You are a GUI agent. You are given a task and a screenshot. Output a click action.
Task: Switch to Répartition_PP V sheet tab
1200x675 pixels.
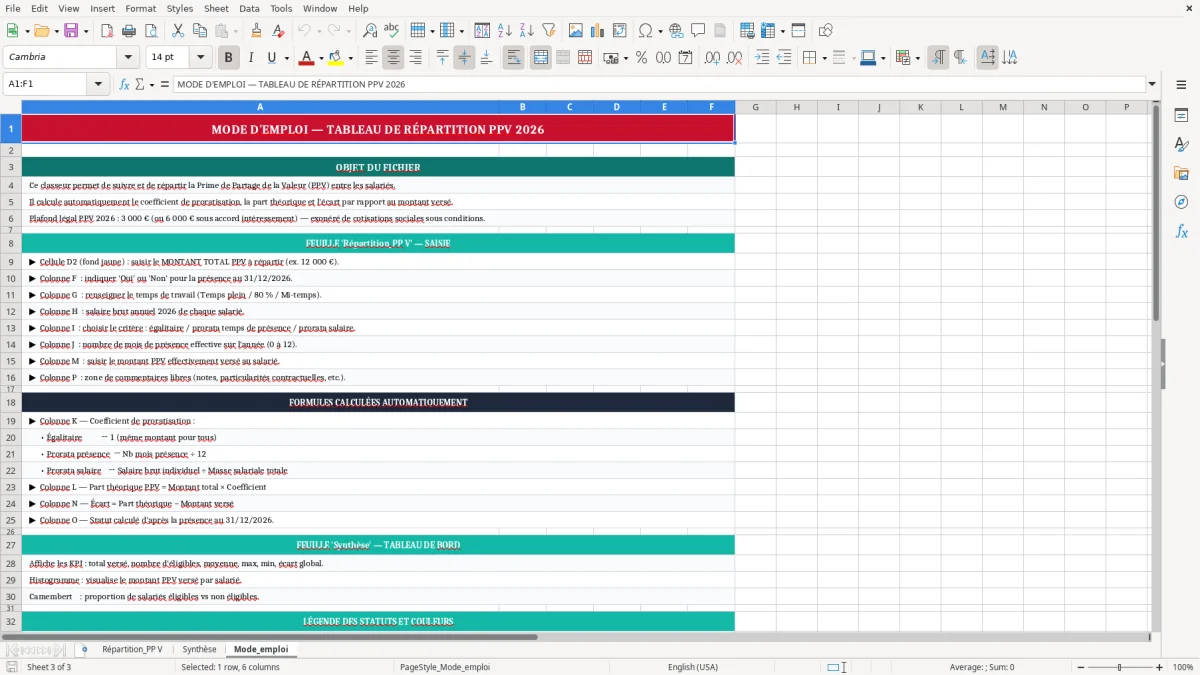(x=132, y=649)
